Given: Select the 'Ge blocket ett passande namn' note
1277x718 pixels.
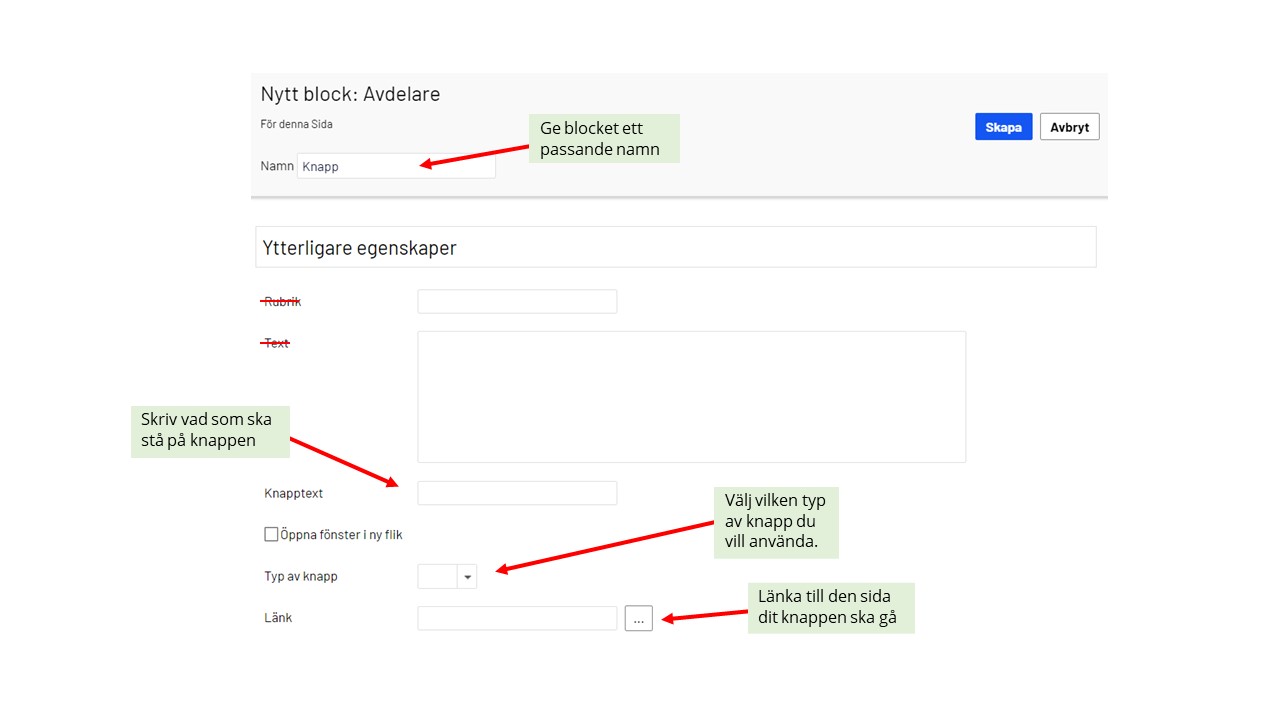Looking at the screenshot, I should pyautogui.click(x=604, y=139).
